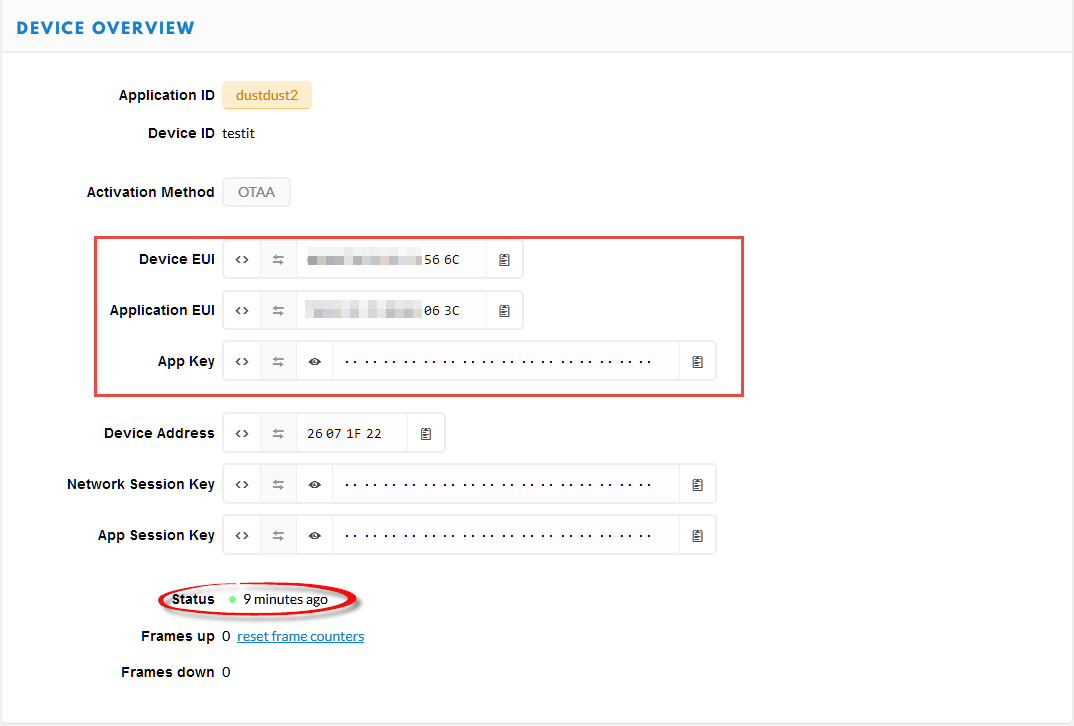This screenshot has width=1074, height=726.
Task: Open the dustdust2 application
Action: tap(266, 95)
